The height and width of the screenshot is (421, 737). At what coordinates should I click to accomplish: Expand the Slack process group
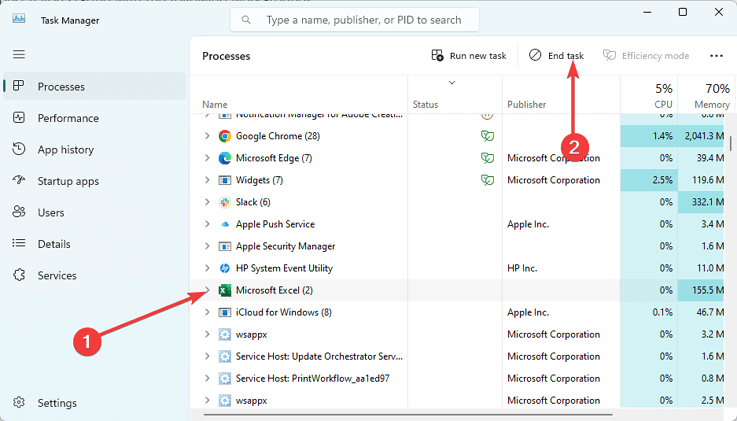coord(207,202)
